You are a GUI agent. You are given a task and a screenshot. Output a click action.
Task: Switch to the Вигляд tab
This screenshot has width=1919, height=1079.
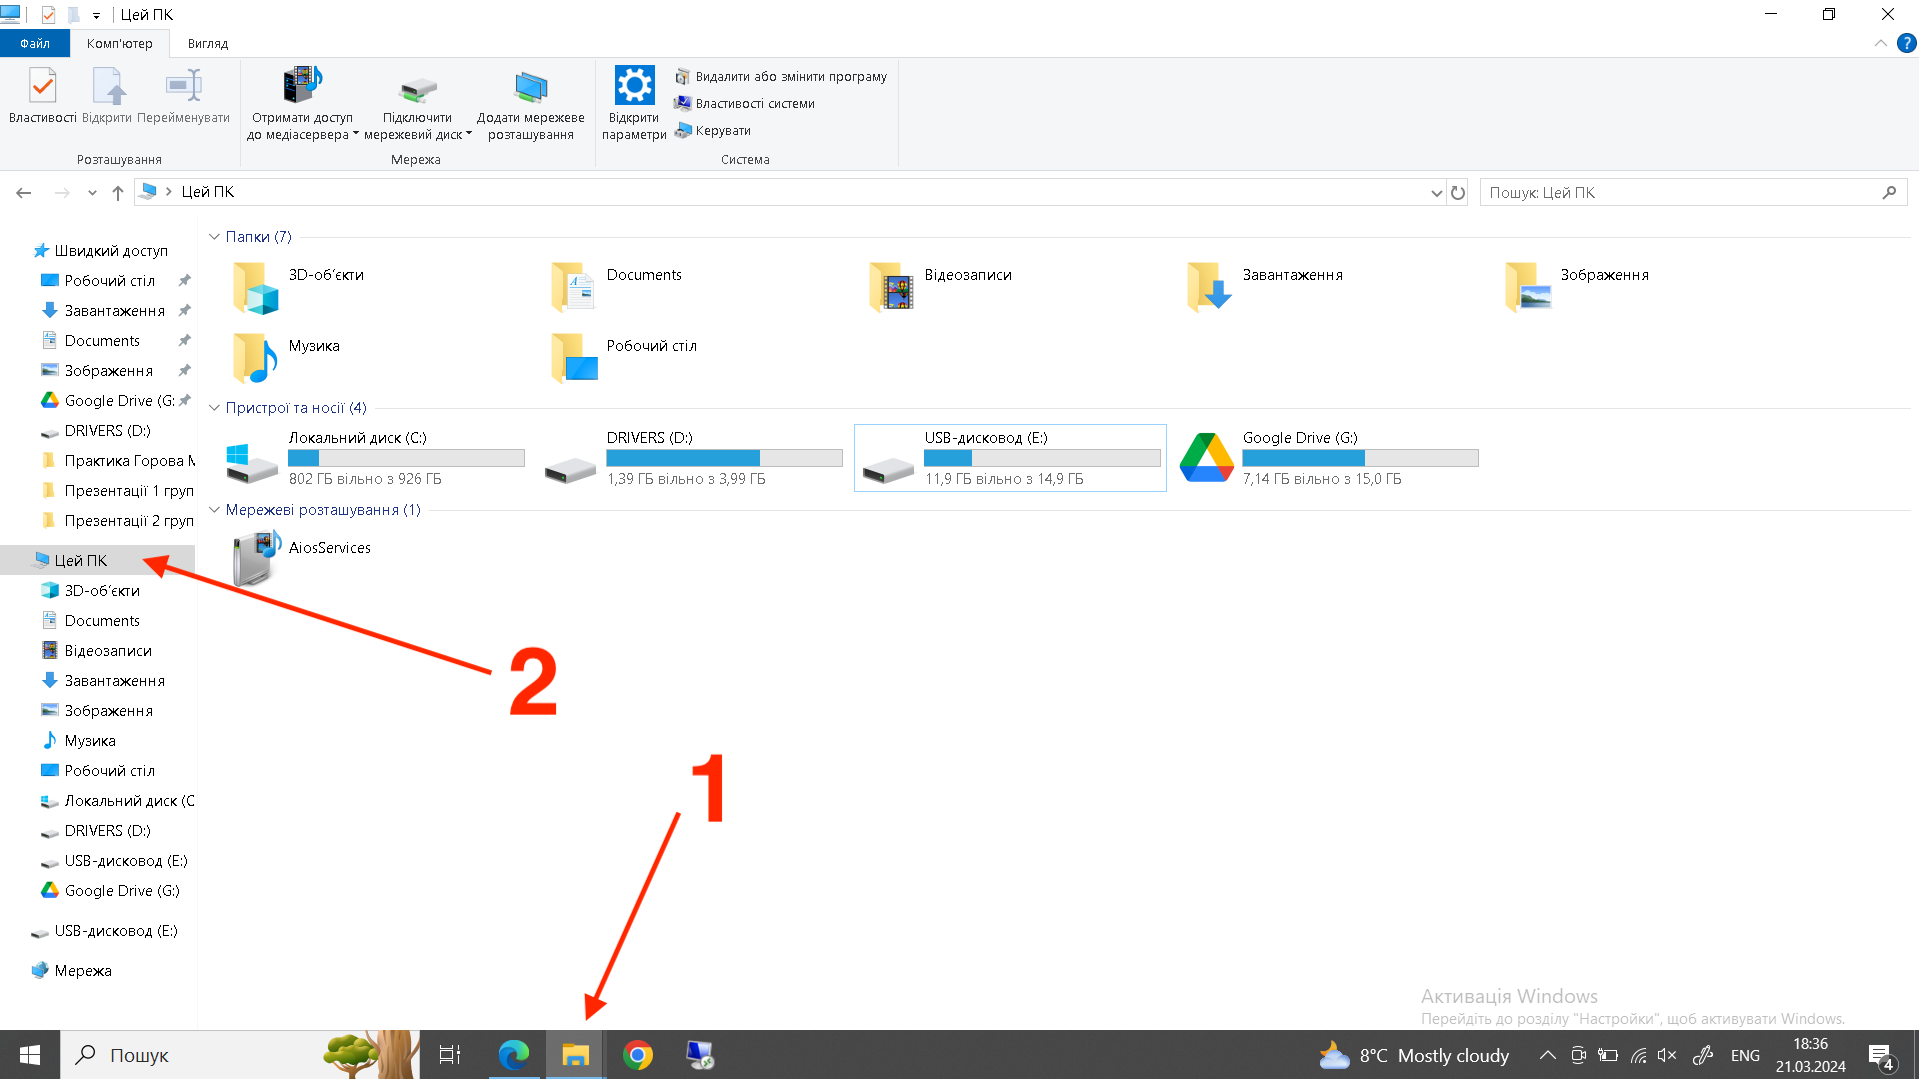click(208, 44)
